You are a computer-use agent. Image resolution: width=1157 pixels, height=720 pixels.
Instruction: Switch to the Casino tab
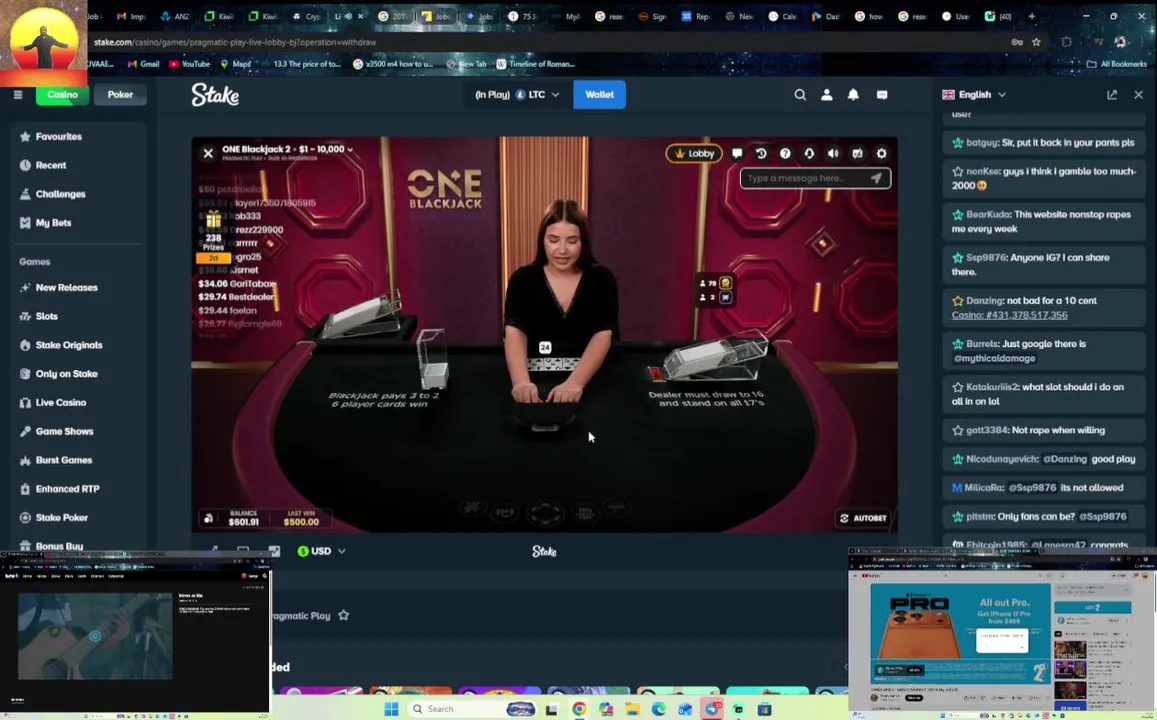point(63,94)
